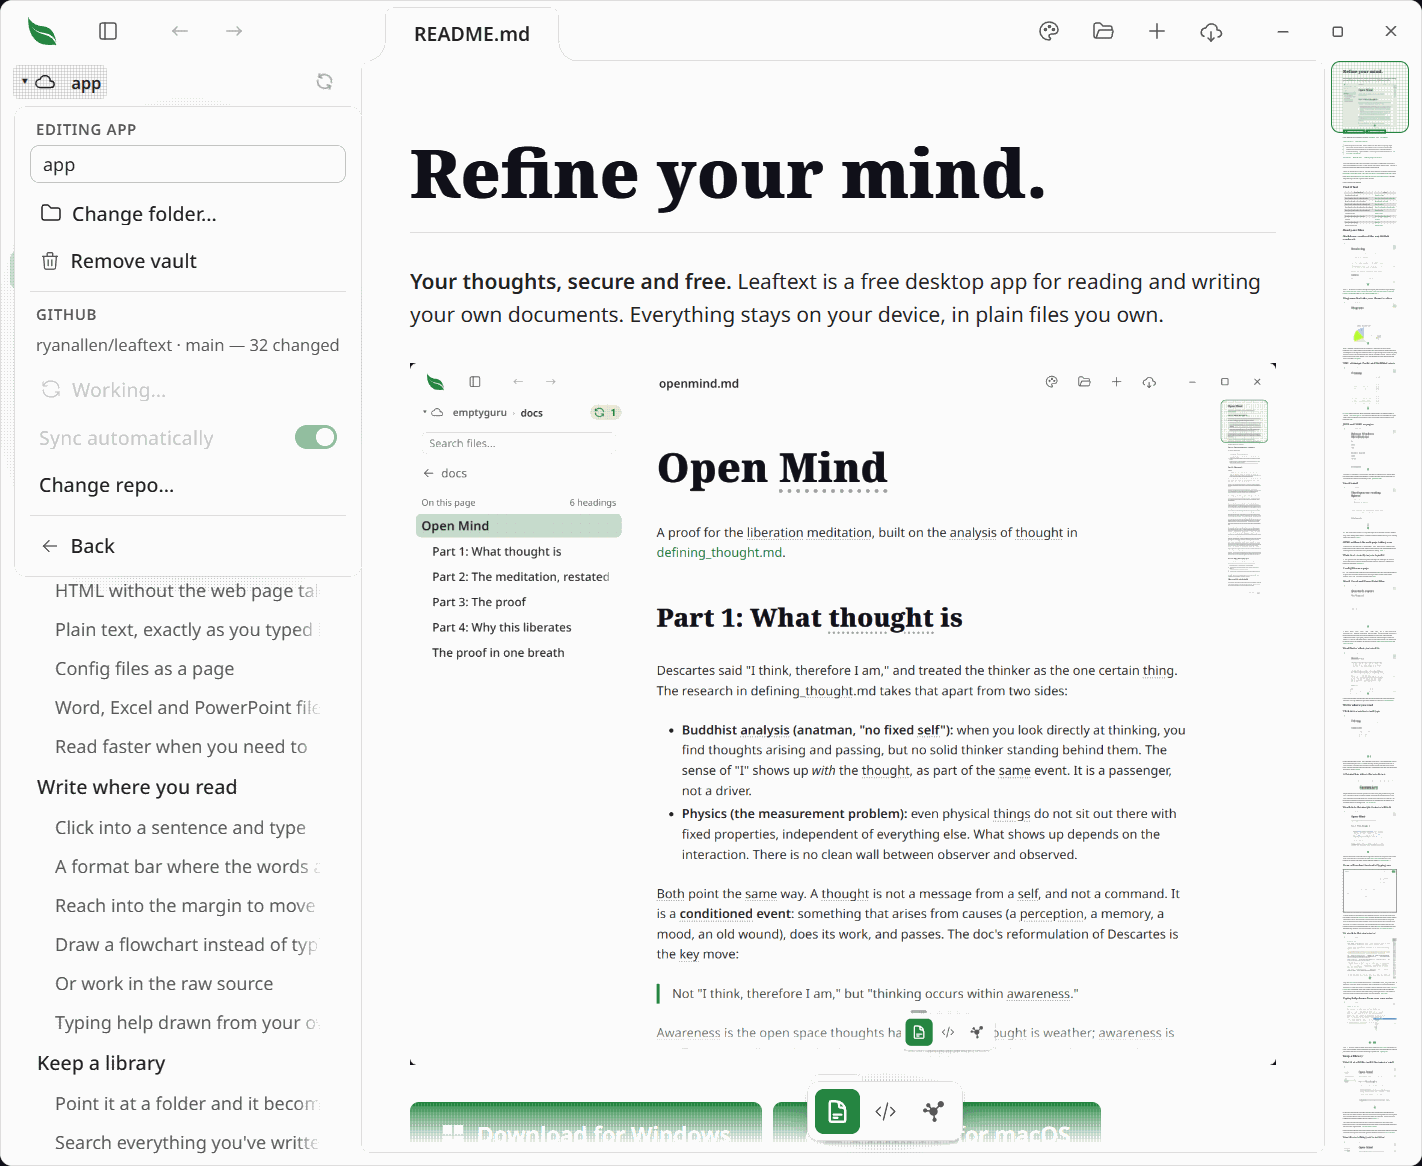Click the 'Refine your mind.' page heading

(x=728, y=174)
